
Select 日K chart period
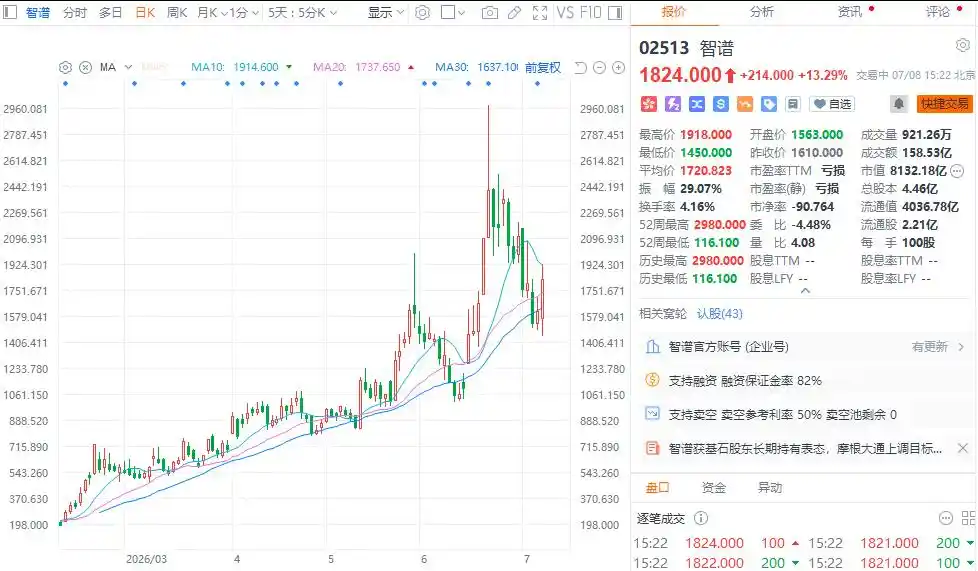coord(145,12)
